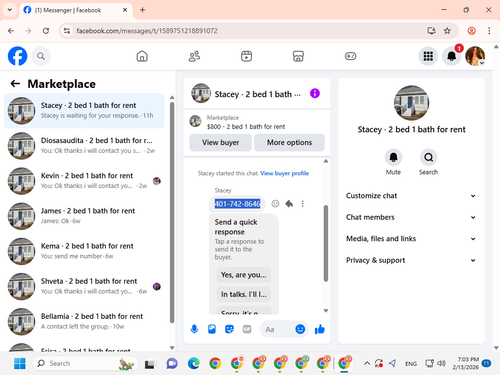Show hidden icons chevron in system tray
This screenshot has width=500, height=375.
point(367,363)
